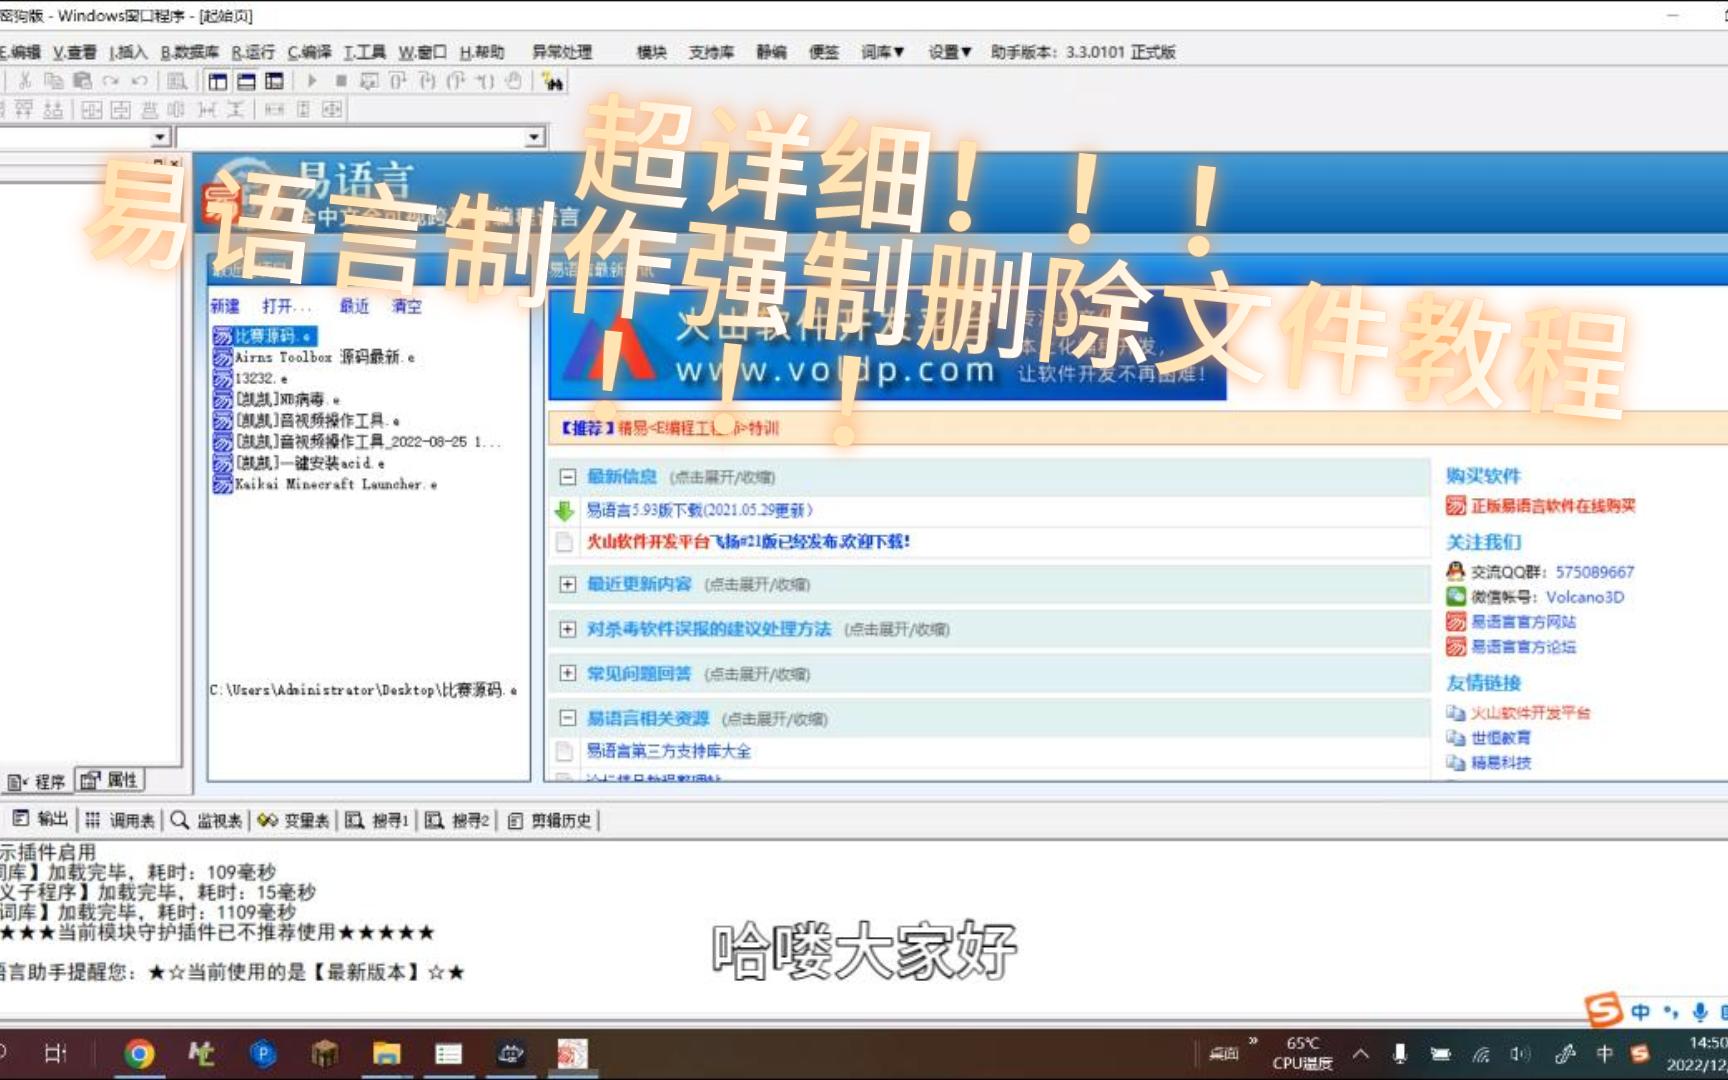Screen dimensions: 1728x1080
Task: Toggle the third panel layout toolbar button
Action: 274,81
